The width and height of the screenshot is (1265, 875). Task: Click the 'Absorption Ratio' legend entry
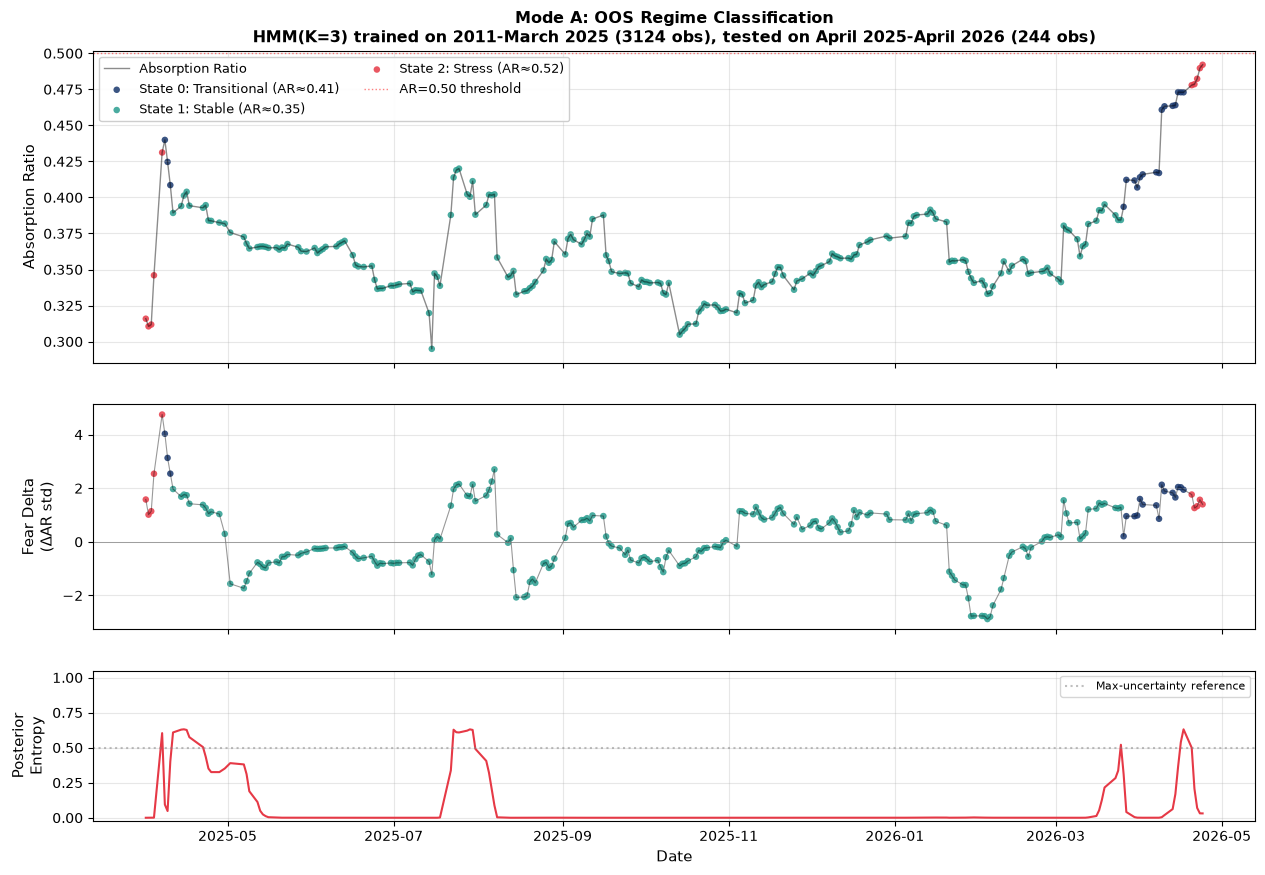(174, 69)
